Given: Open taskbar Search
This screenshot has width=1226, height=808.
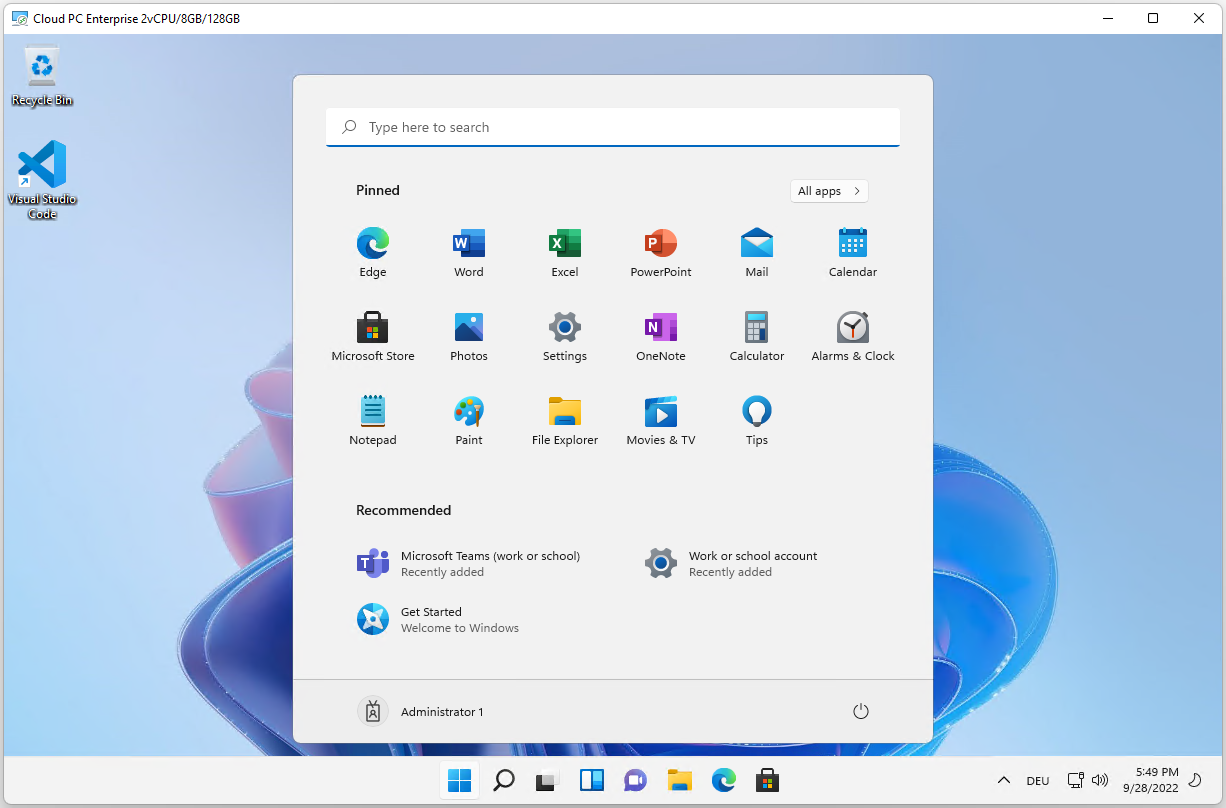Looking at the screenshot, I should (504, 780).
